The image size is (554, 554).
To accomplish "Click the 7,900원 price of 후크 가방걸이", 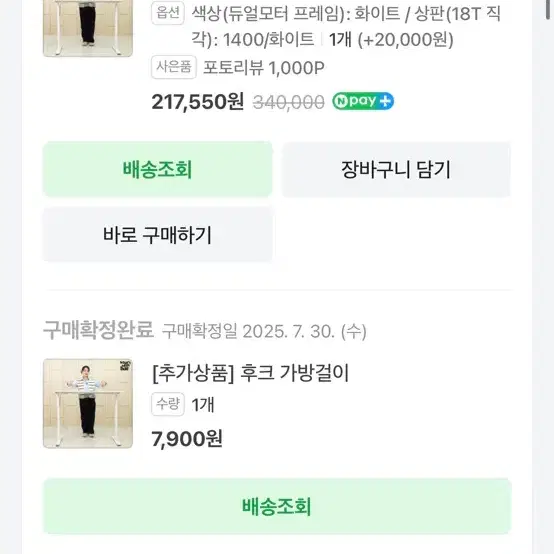I will pos(187,439).
